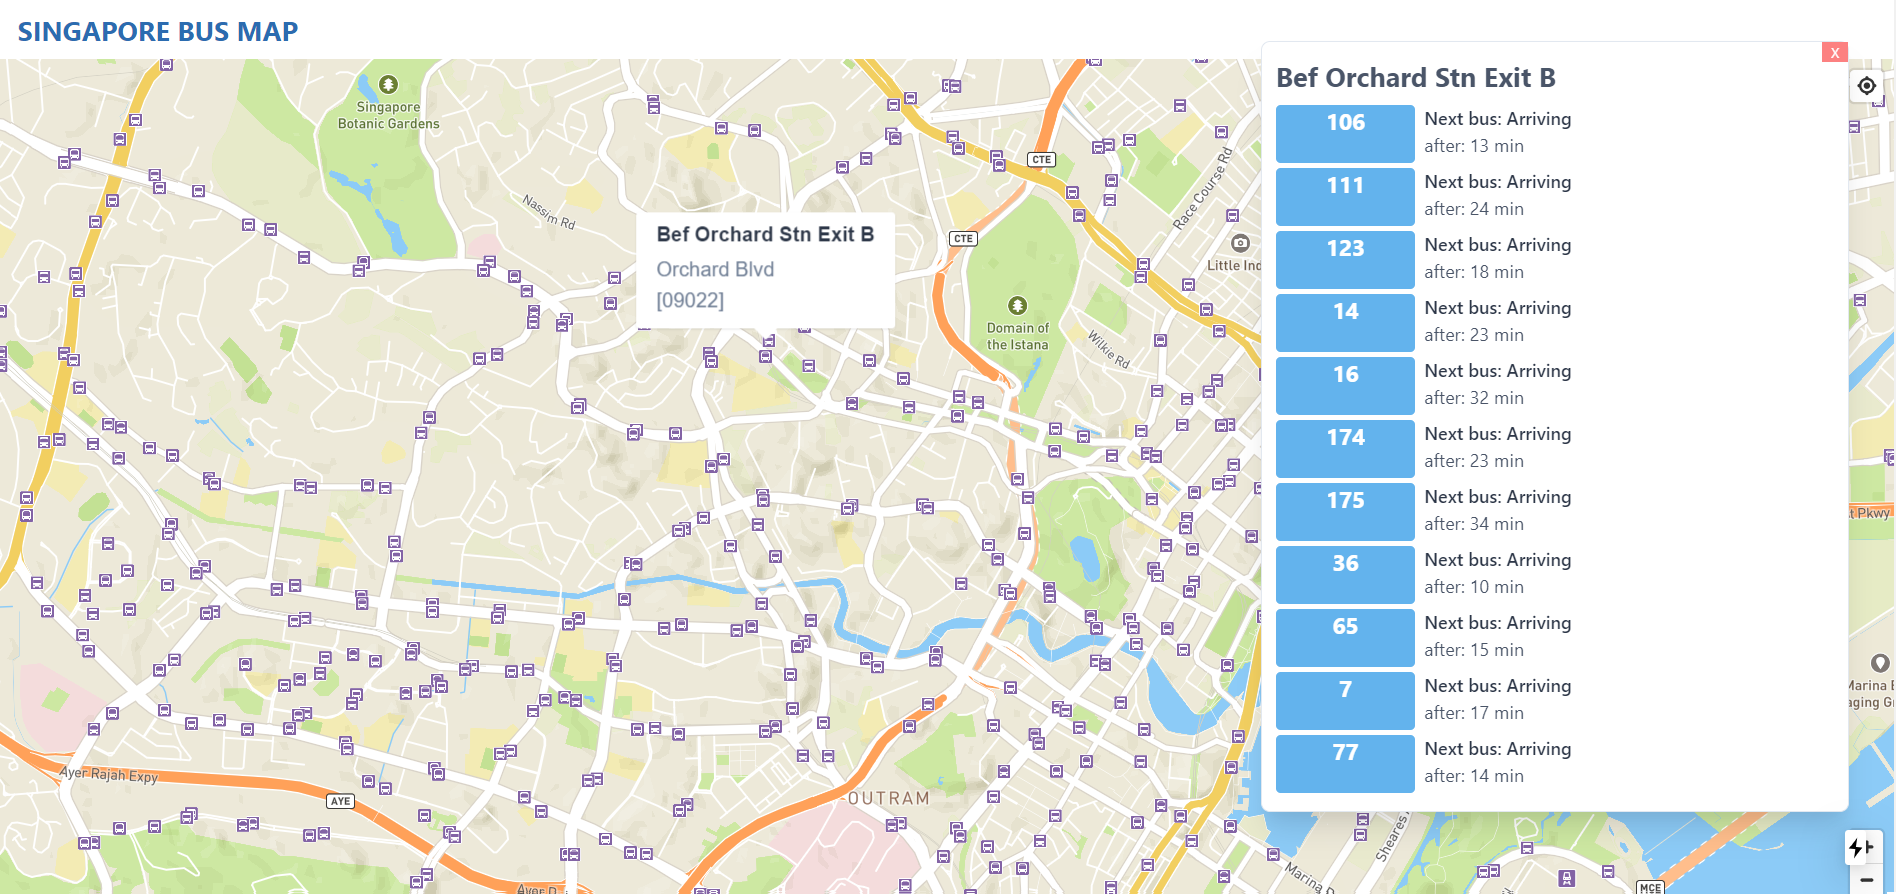This screenshot has height=894, width=1896.
Task: Select bus service 106
Action: pos(1345,133)
